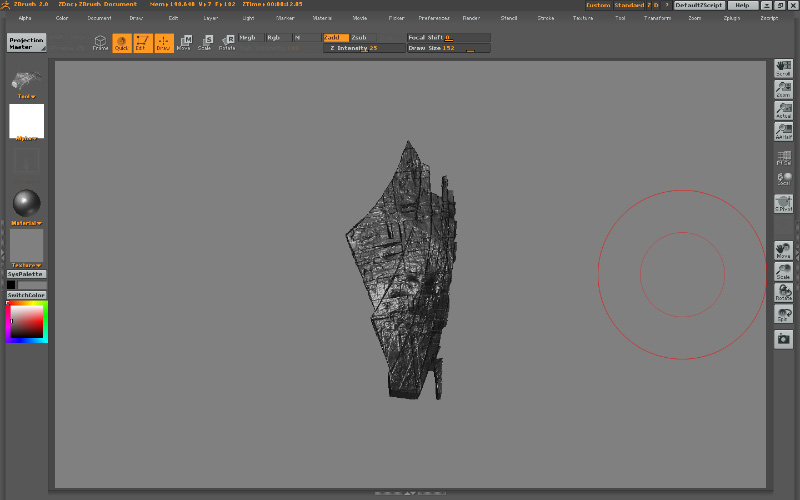Image resolution: width=800 pixels, height=500 pixels.
Task: Select the Scroll canvas tool
Action: coord(784,68)
